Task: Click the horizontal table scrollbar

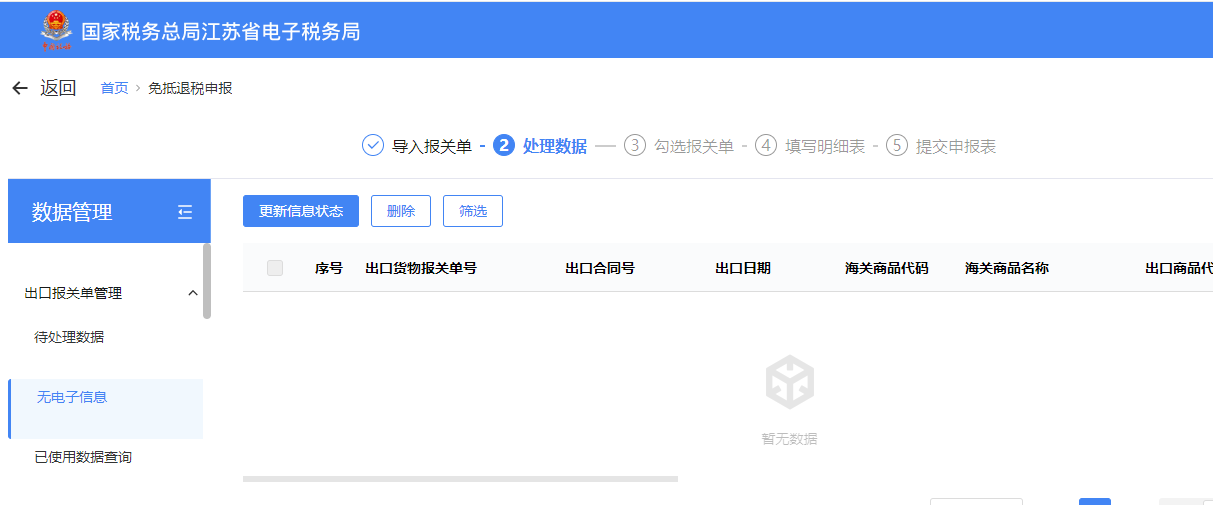Action: (x=460, y=479)
